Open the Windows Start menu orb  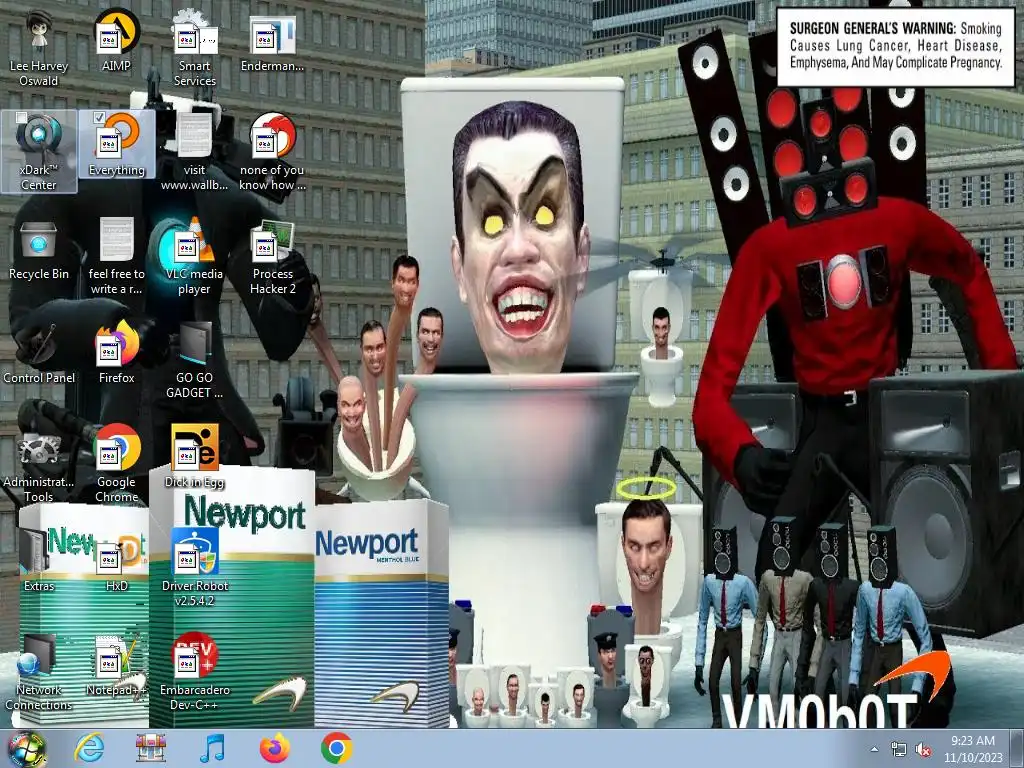(26, 748)
